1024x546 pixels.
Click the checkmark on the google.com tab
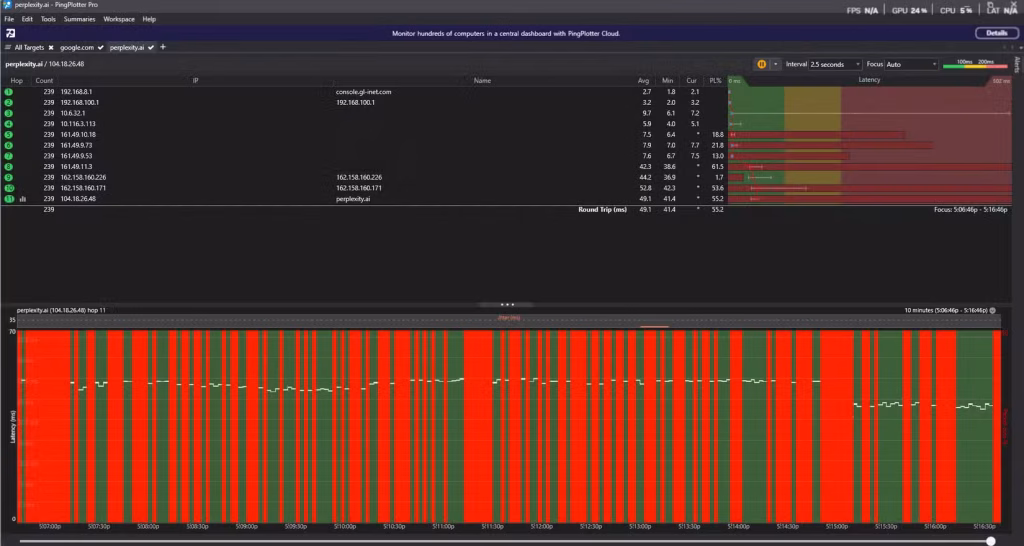[x=101, y=47]
